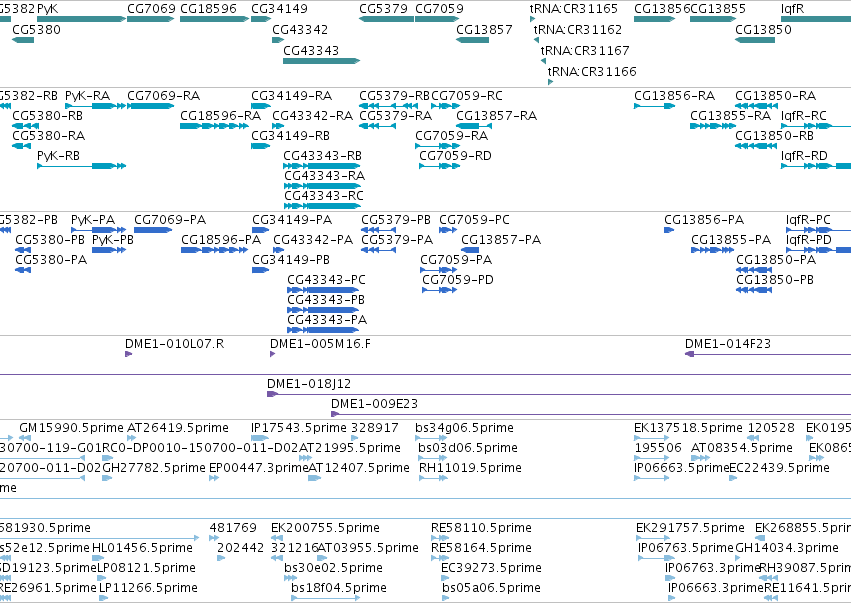
Task: Open the CG43343 gene label
Action: pyautogui.click(x=311, y=50)
